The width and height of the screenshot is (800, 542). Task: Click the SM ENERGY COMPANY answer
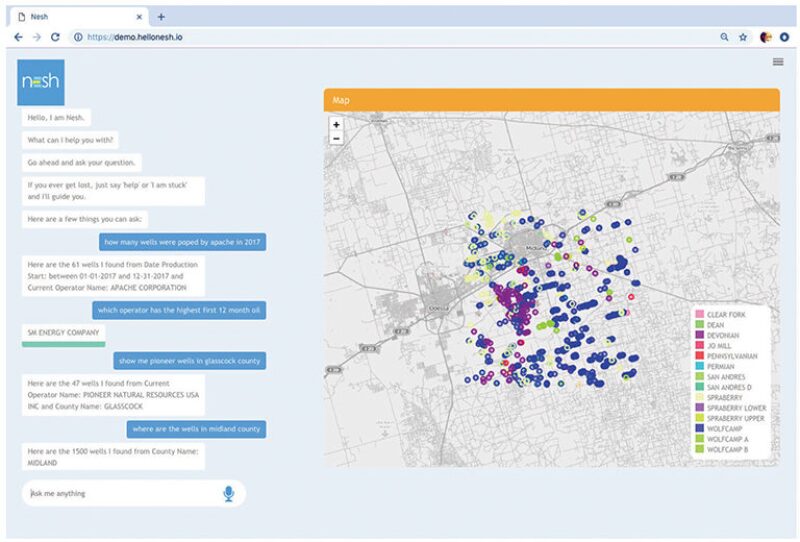coord(62,331)
